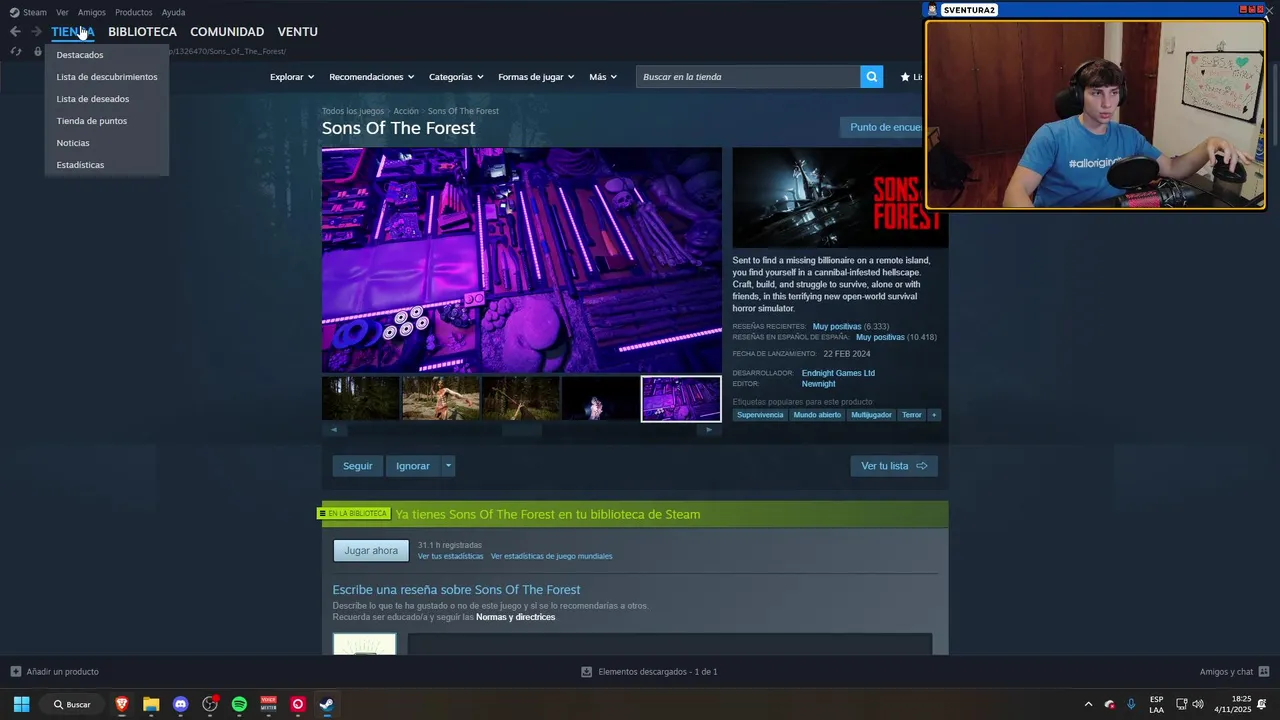
Task: Click the Acción breadcrumb link
Action: click(406, 111)
